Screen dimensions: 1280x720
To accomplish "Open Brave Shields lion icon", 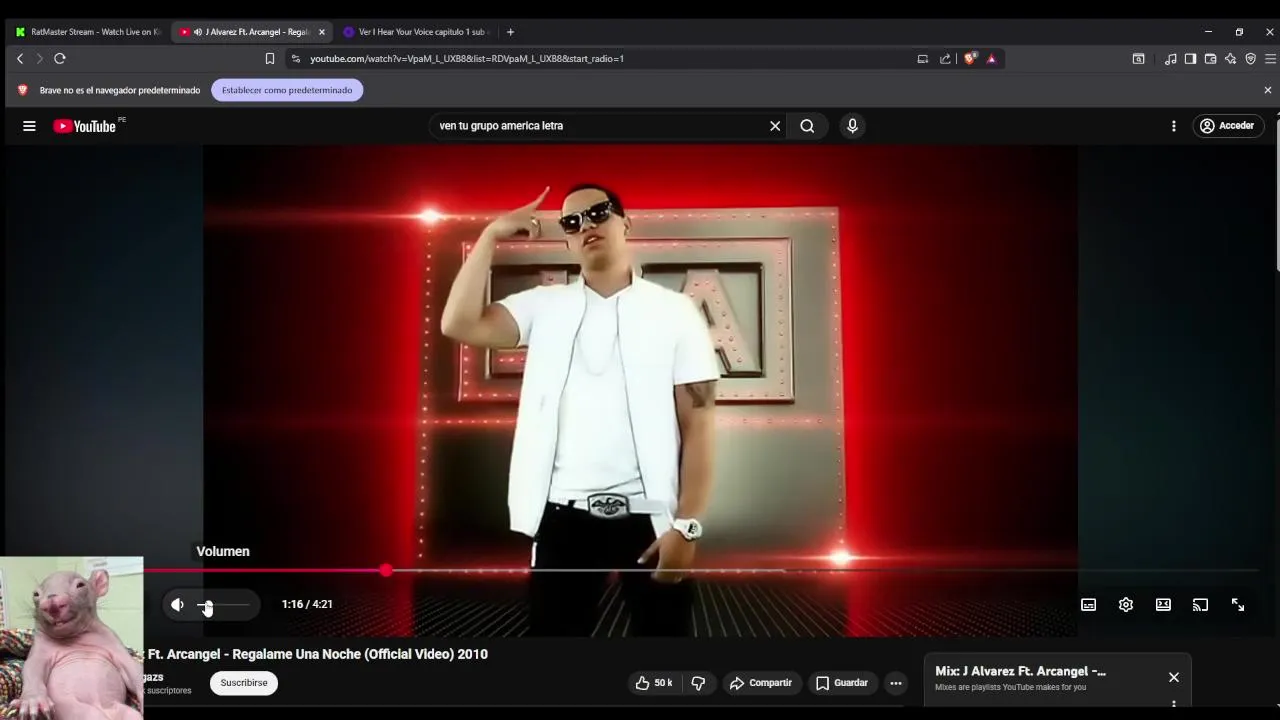I will tap(969, 59).
